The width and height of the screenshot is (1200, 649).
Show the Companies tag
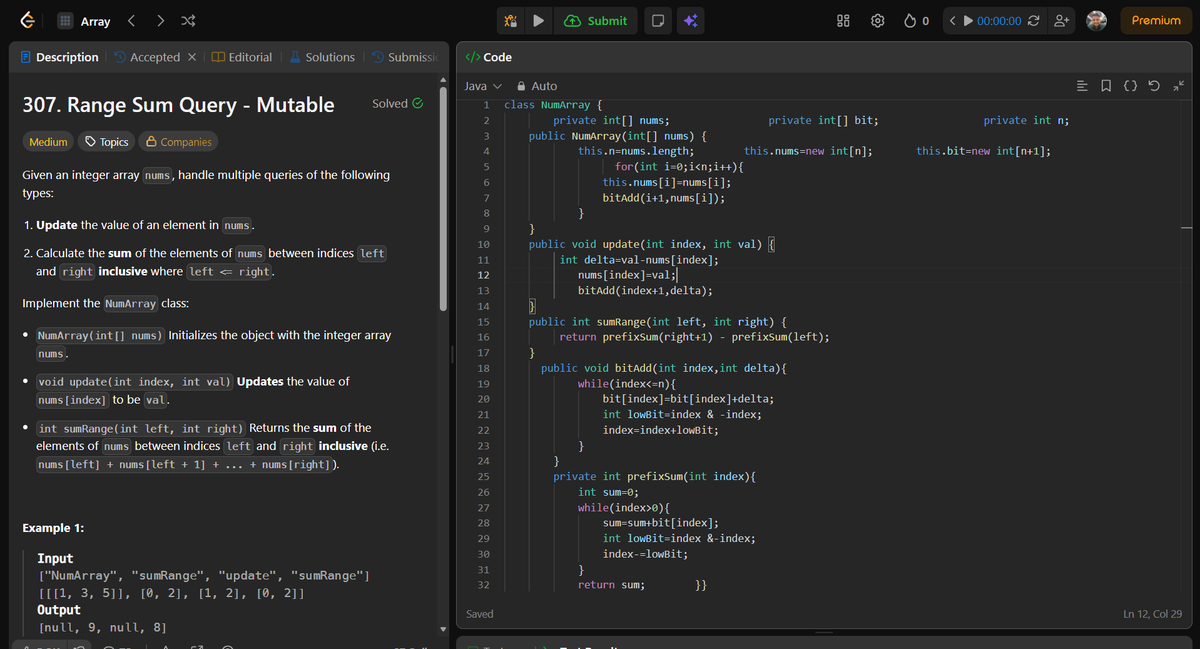178,142
